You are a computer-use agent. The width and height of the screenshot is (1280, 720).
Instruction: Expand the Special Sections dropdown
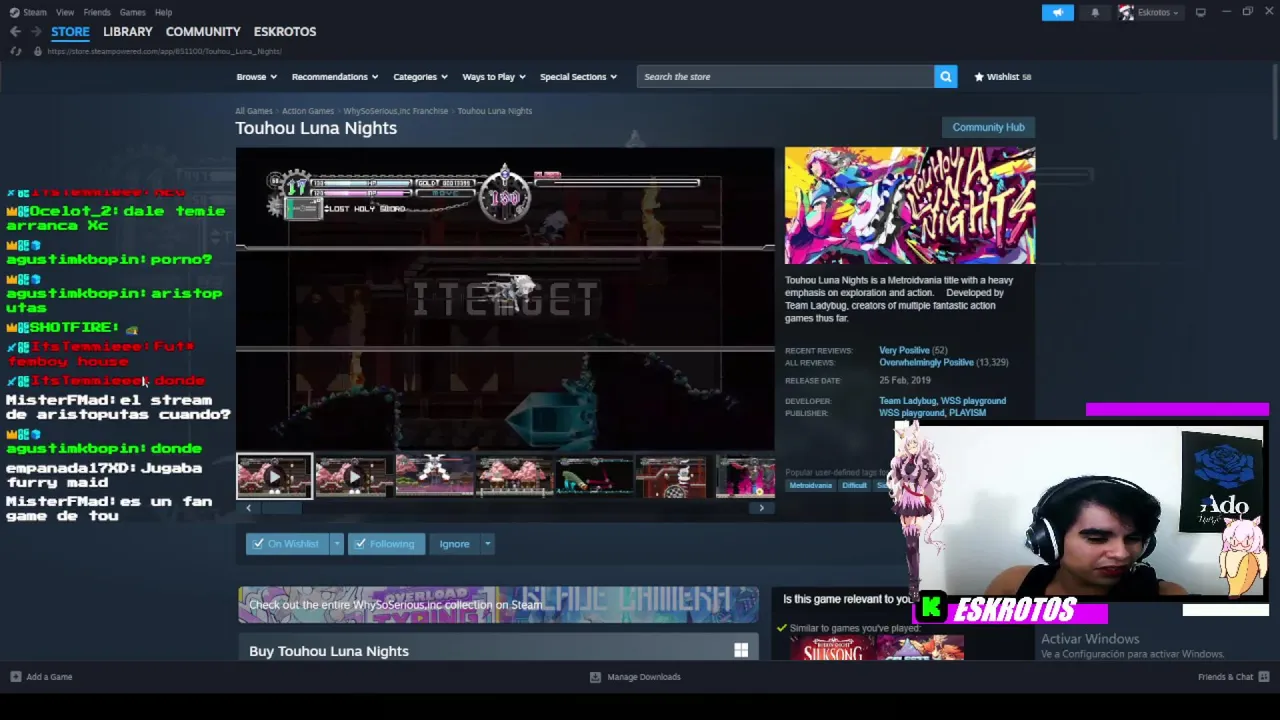pyautogui.click(x=578, y=77)
